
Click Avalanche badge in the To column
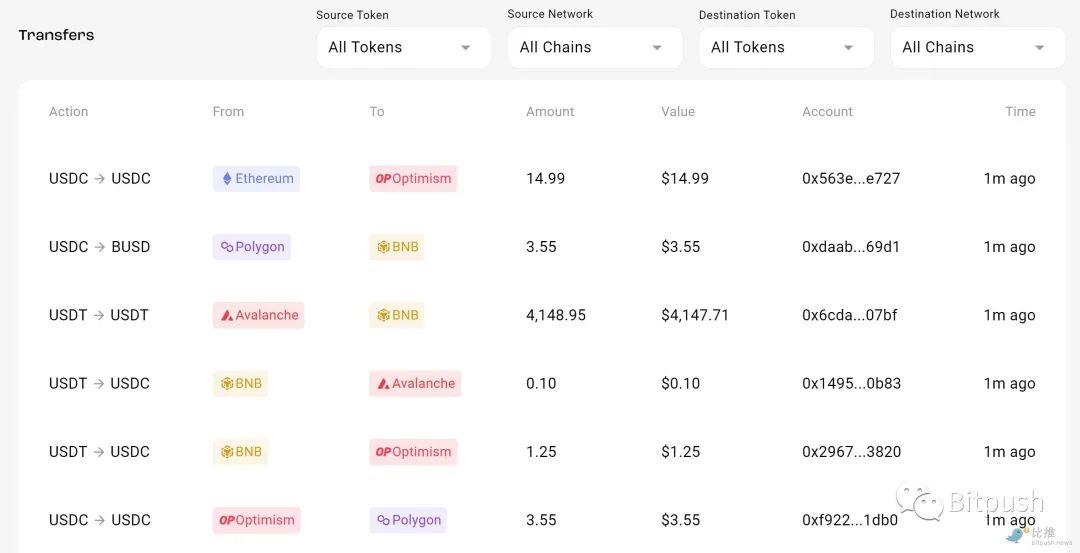click(x=415, y=383)
